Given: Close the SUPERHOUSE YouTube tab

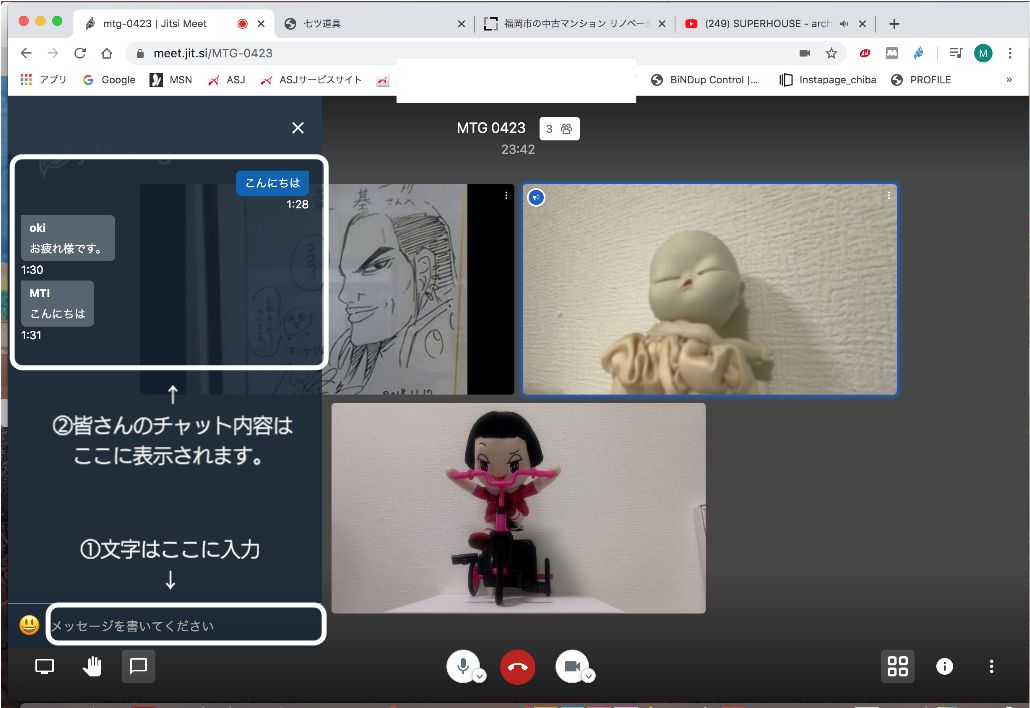Looking at the screenshot, I should [x=862, y=24].
